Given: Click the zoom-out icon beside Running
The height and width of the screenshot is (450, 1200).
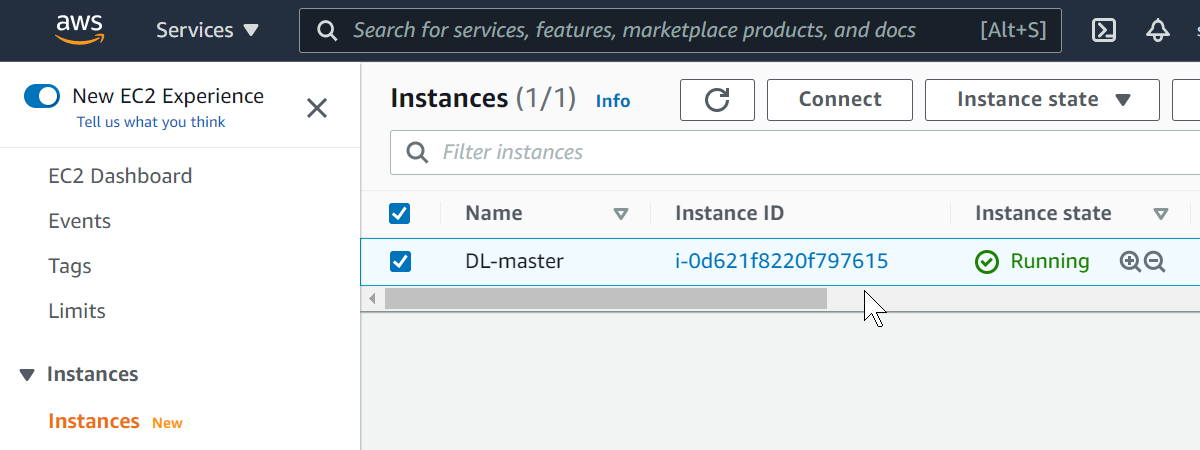Looking at the screenshot, I should (1155, 262).
